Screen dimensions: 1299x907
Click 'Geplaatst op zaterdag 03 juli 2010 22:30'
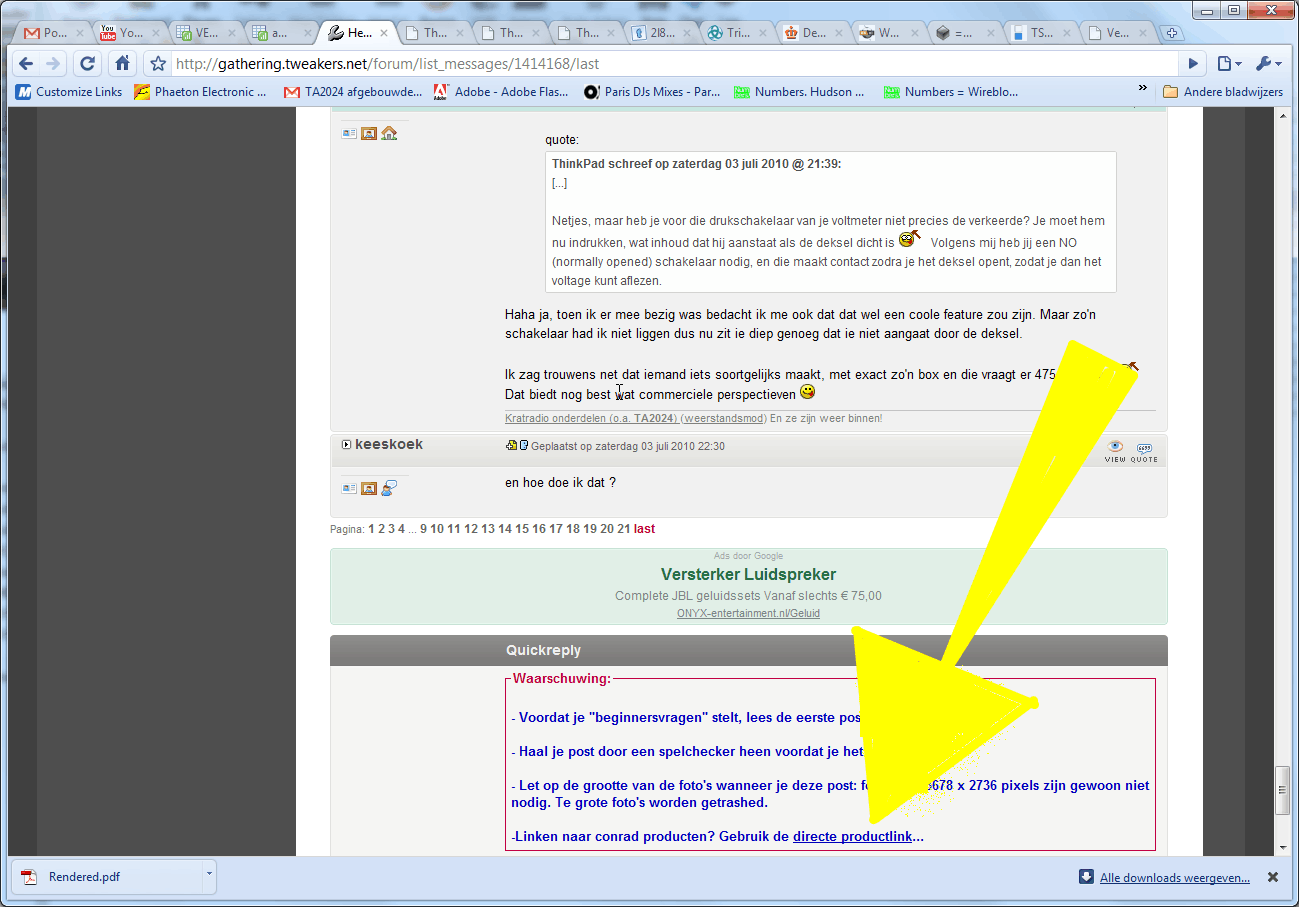click(628, 446)
